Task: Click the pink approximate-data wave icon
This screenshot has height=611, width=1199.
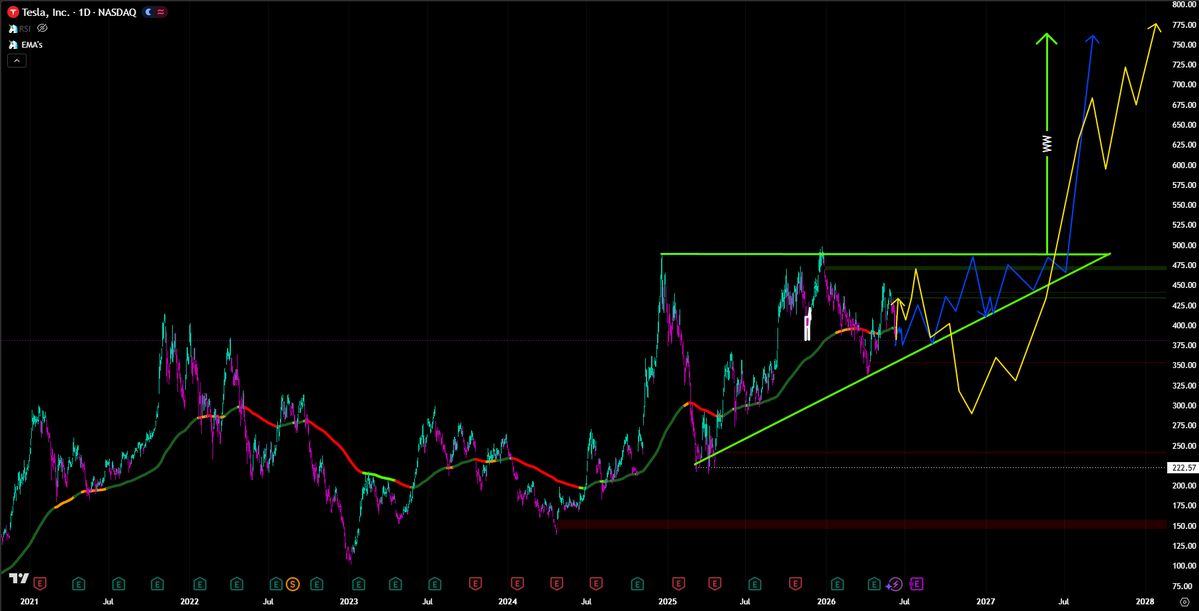Action: pos(161,12)
